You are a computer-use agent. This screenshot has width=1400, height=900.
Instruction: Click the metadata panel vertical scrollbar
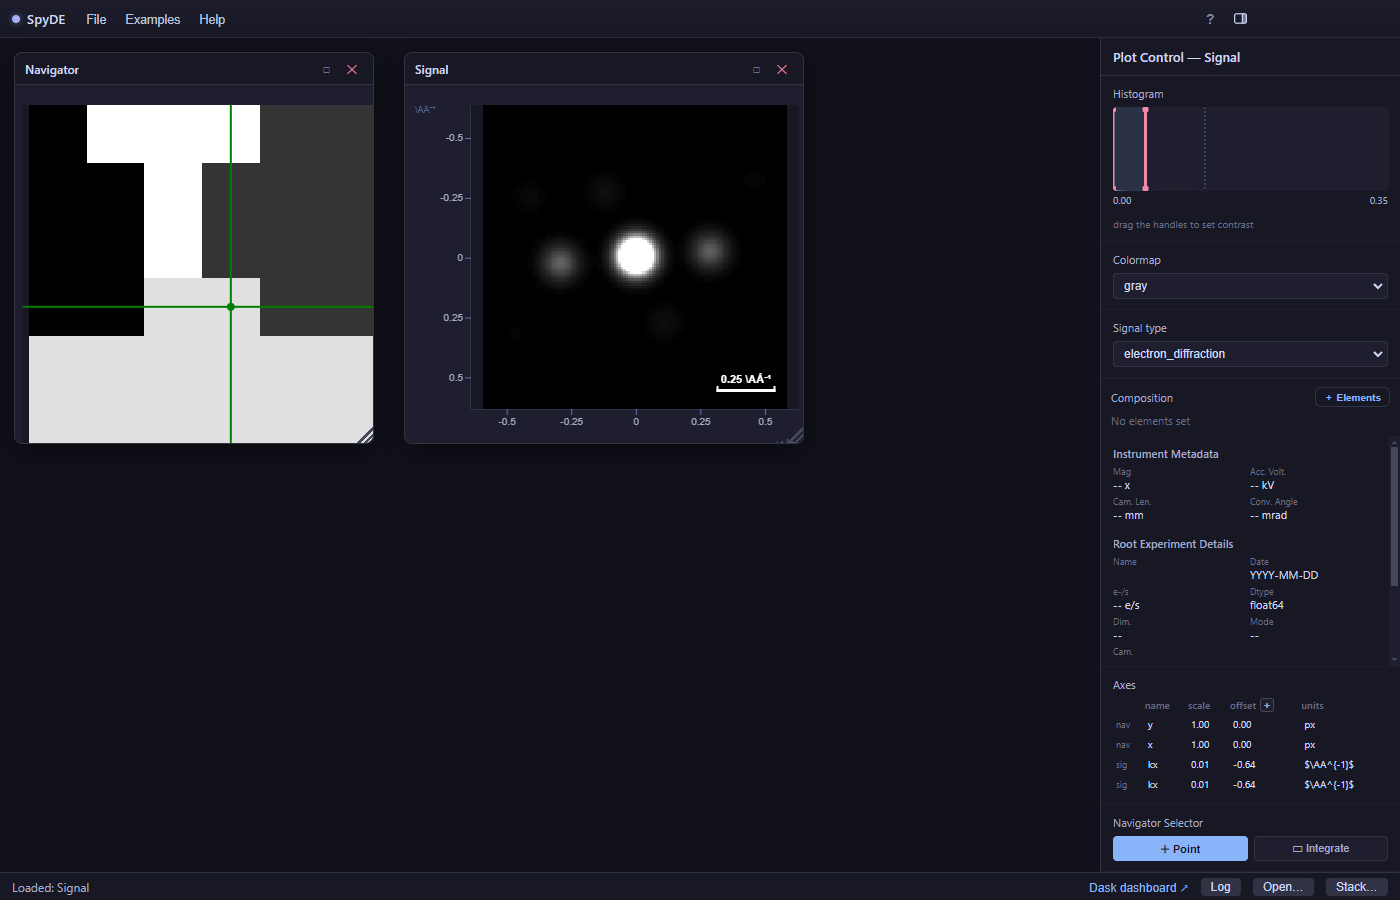coord(1394,515)
